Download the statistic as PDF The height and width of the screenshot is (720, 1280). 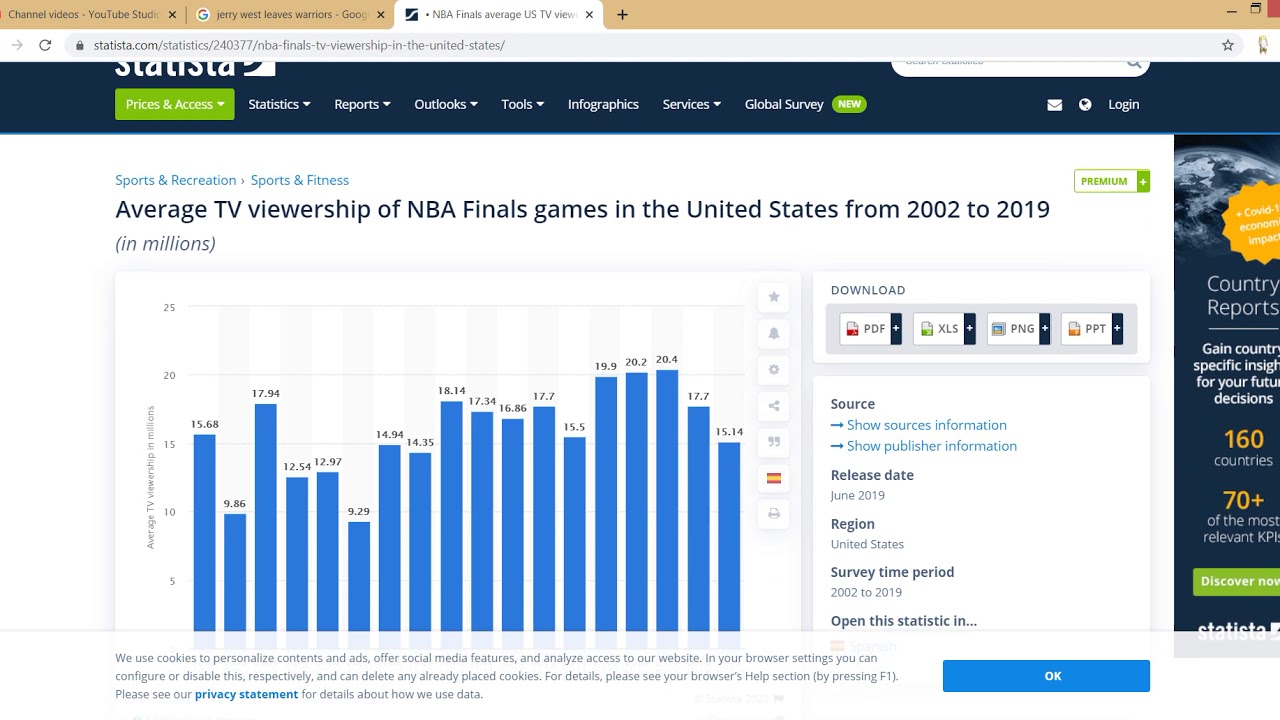[871, 328]
